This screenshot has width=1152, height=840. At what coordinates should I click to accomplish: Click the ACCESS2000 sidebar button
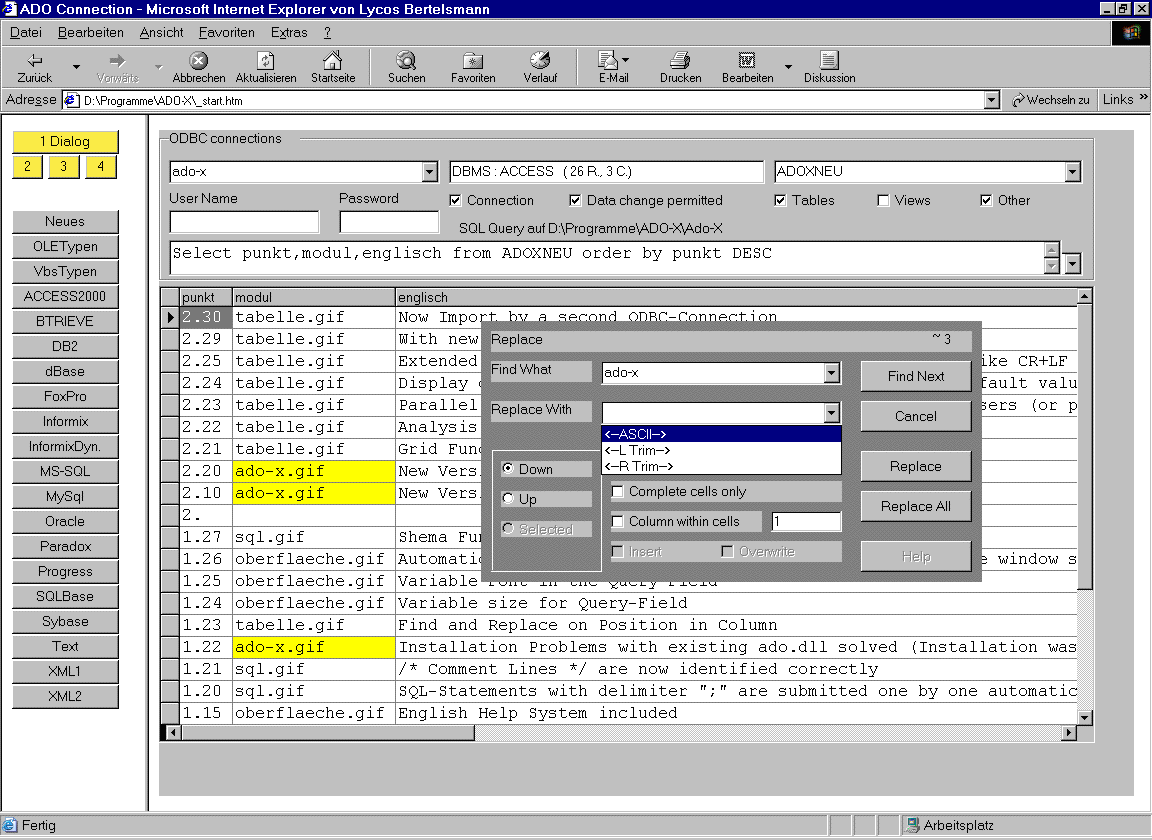click(65, 296)
